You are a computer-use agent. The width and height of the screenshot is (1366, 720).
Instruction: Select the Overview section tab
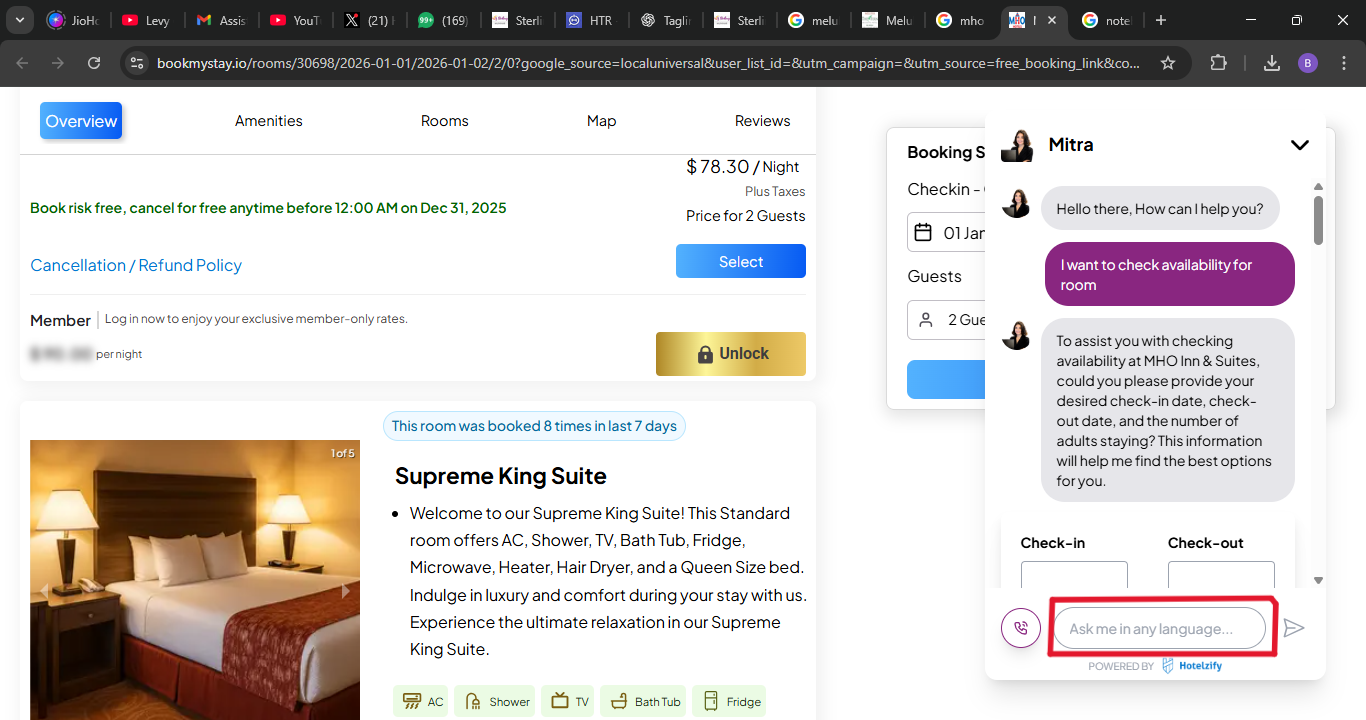point(81,121)
